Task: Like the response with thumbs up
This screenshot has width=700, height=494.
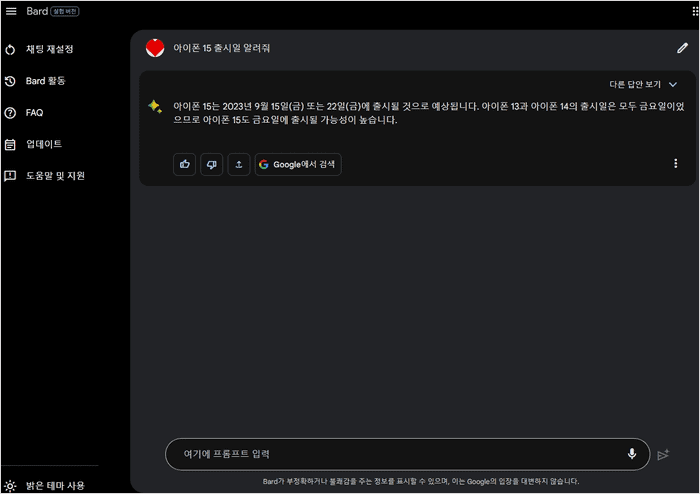Action: pyautogui.click(x=184, y=164)
